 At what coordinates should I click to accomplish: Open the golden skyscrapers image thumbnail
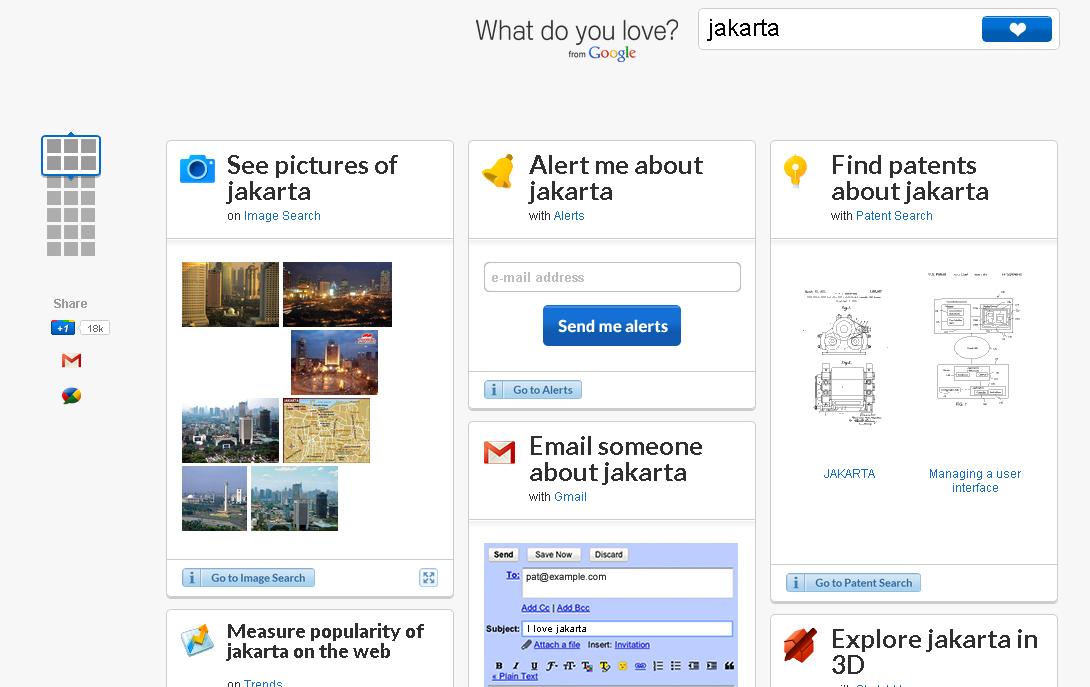click(230, 294)
